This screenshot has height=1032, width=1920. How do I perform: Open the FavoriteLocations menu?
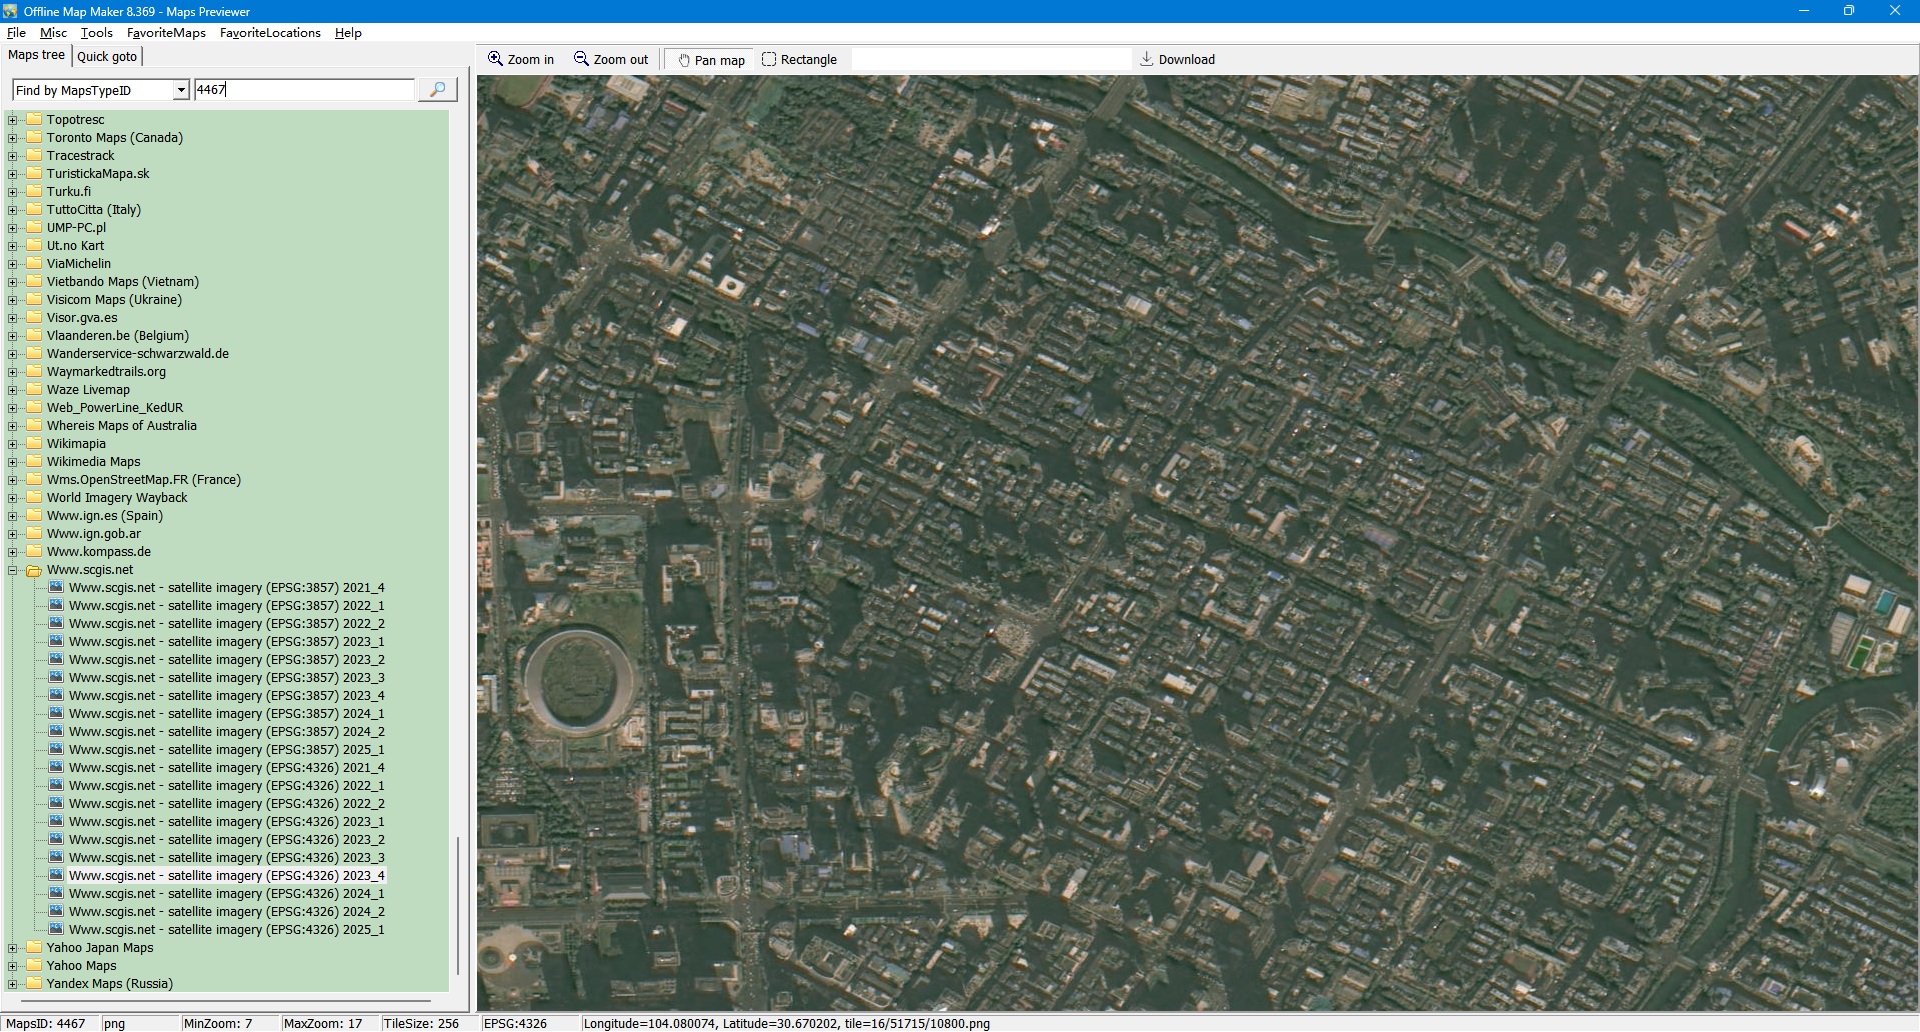click(270, 33)
